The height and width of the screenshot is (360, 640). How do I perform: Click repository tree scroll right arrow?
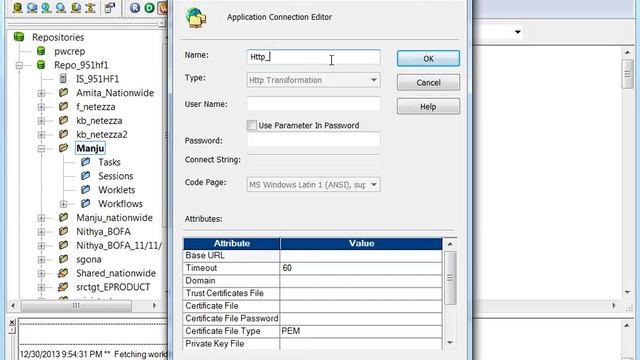154,305
